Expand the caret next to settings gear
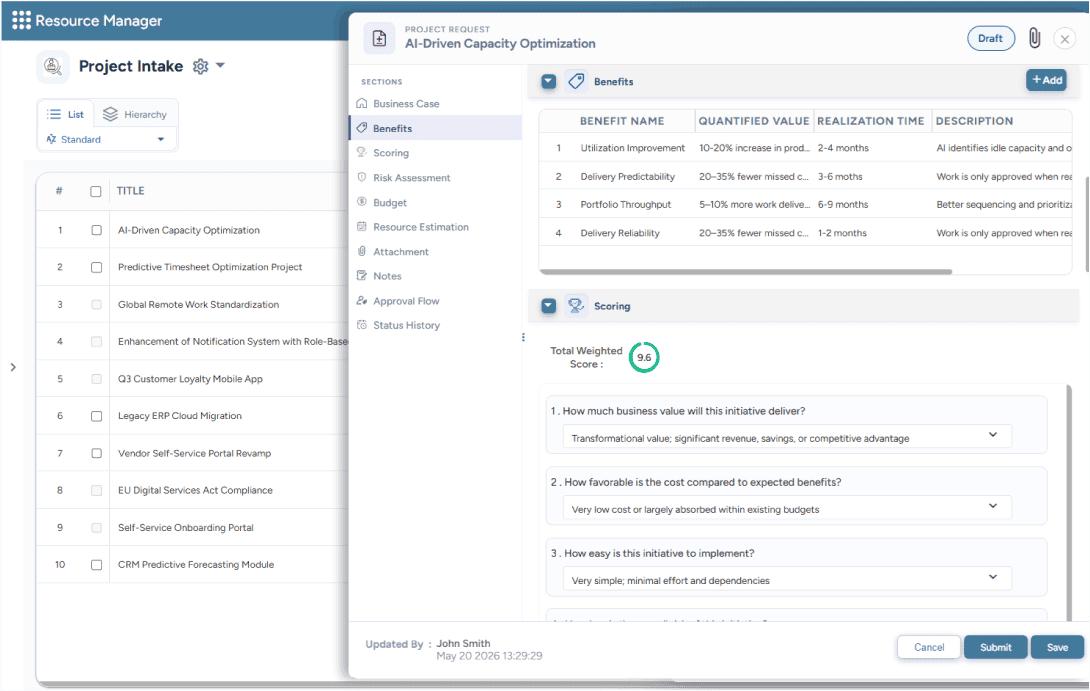1090x691 pixels. (x=220, y=65)
